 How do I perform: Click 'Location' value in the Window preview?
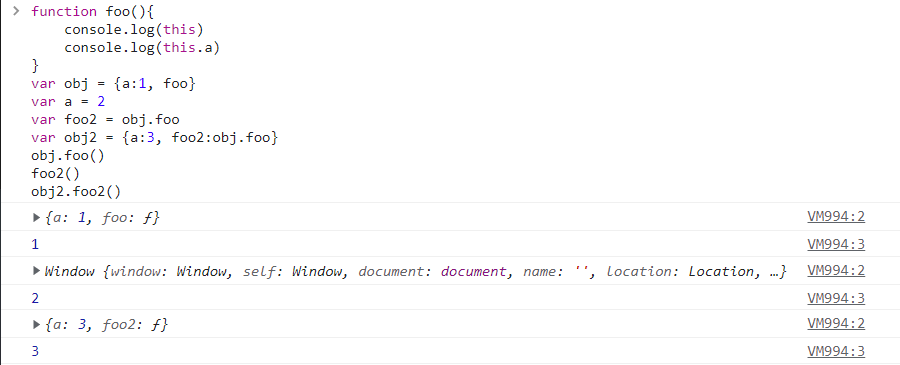[721, 271]
